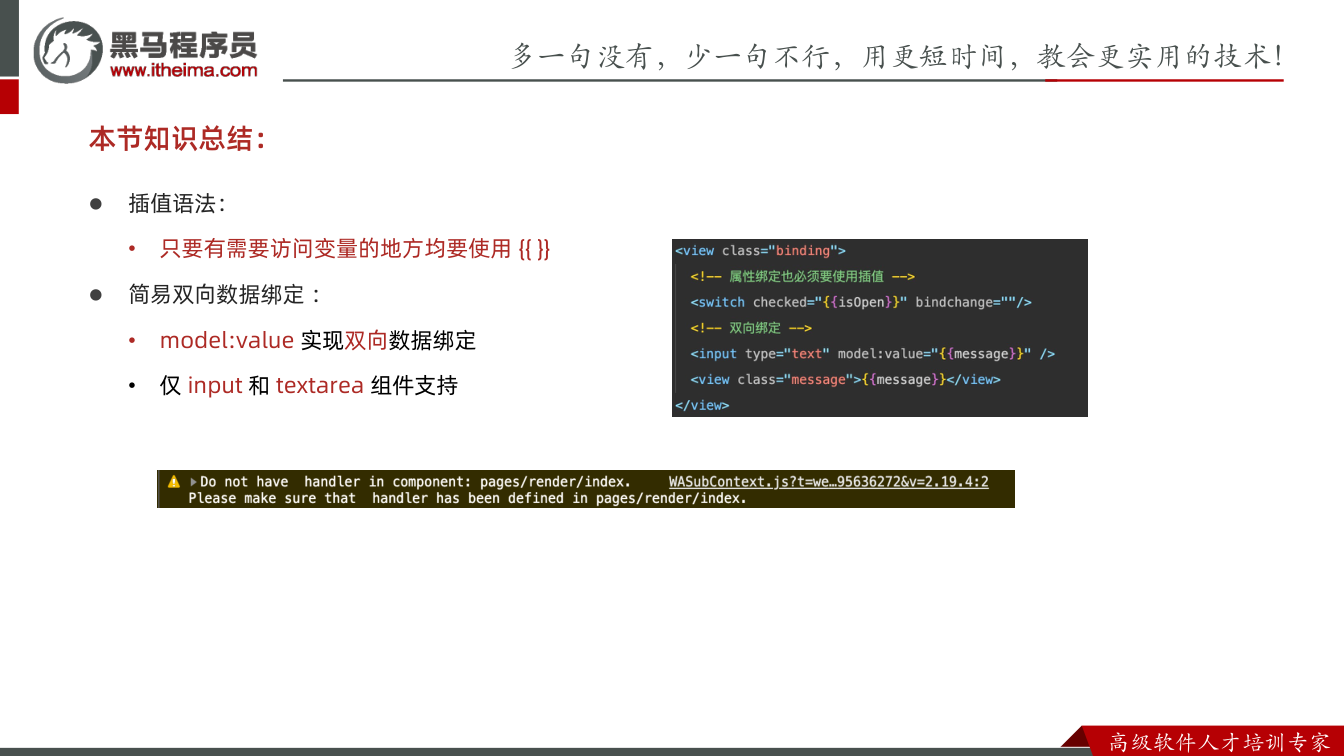The image size is (1344, 756).
Task: Expand the console warning disclosure triangle
Action: click(x=193, y=482)
